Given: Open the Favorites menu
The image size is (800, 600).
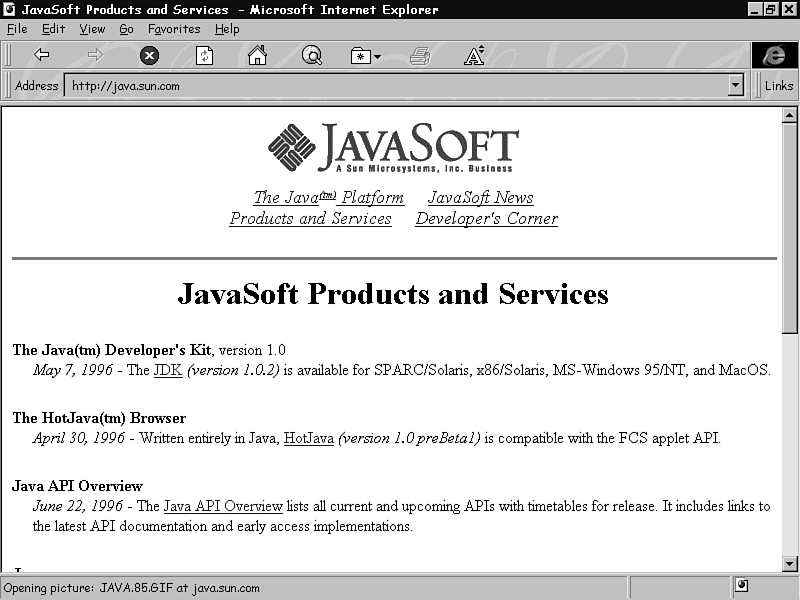Looking at the screenshot, I should coord(174,29).
